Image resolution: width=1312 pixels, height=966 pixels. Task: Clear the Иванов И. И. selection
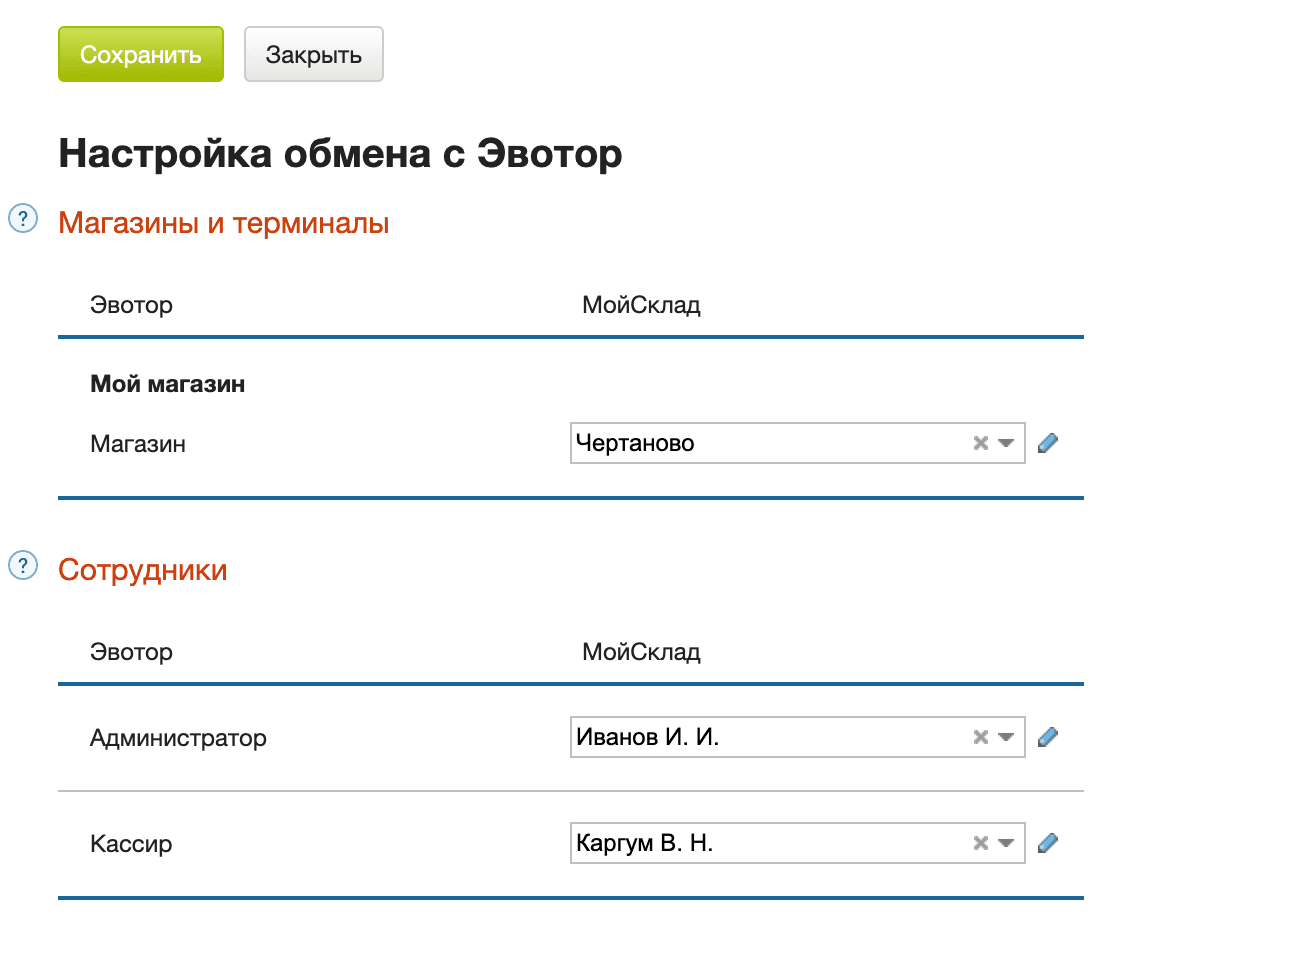tap(979, 737)
